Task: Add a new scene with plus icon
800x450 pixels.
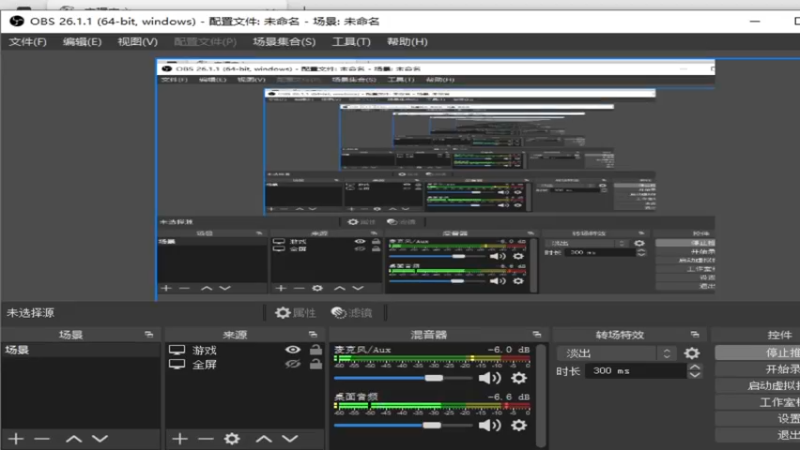Action: pyautogui.click(x=16, y=438)
